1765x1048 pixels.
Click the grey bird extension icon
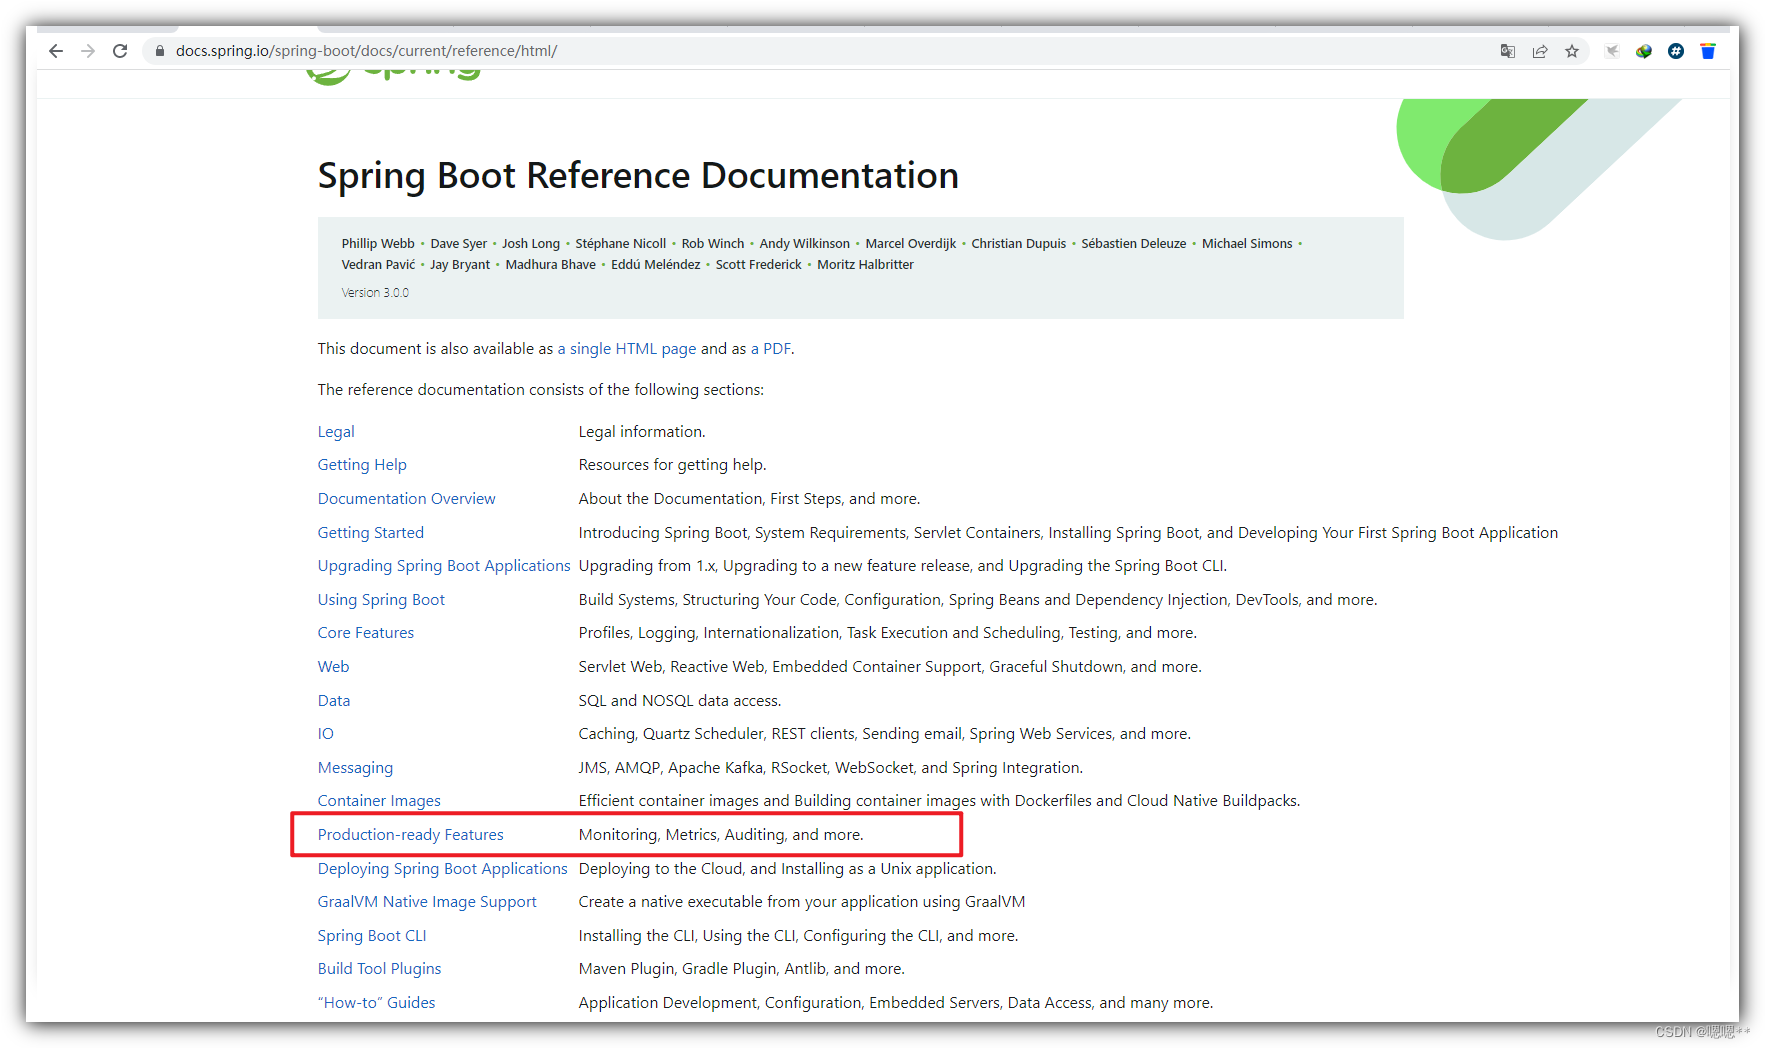[1612, 51]
